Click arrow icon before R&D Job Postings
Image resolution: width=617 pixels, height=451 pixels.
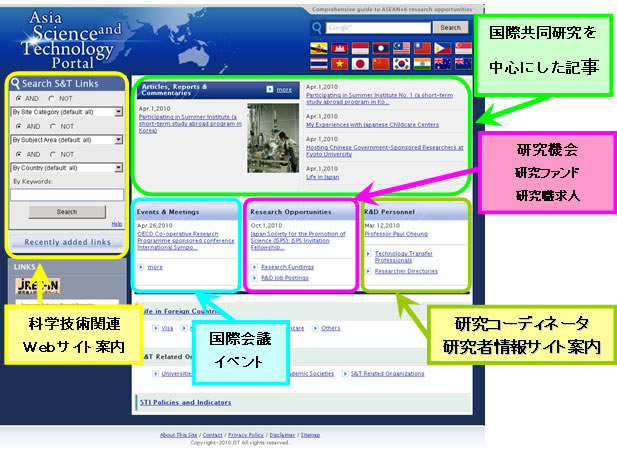(x=254, y=278)
